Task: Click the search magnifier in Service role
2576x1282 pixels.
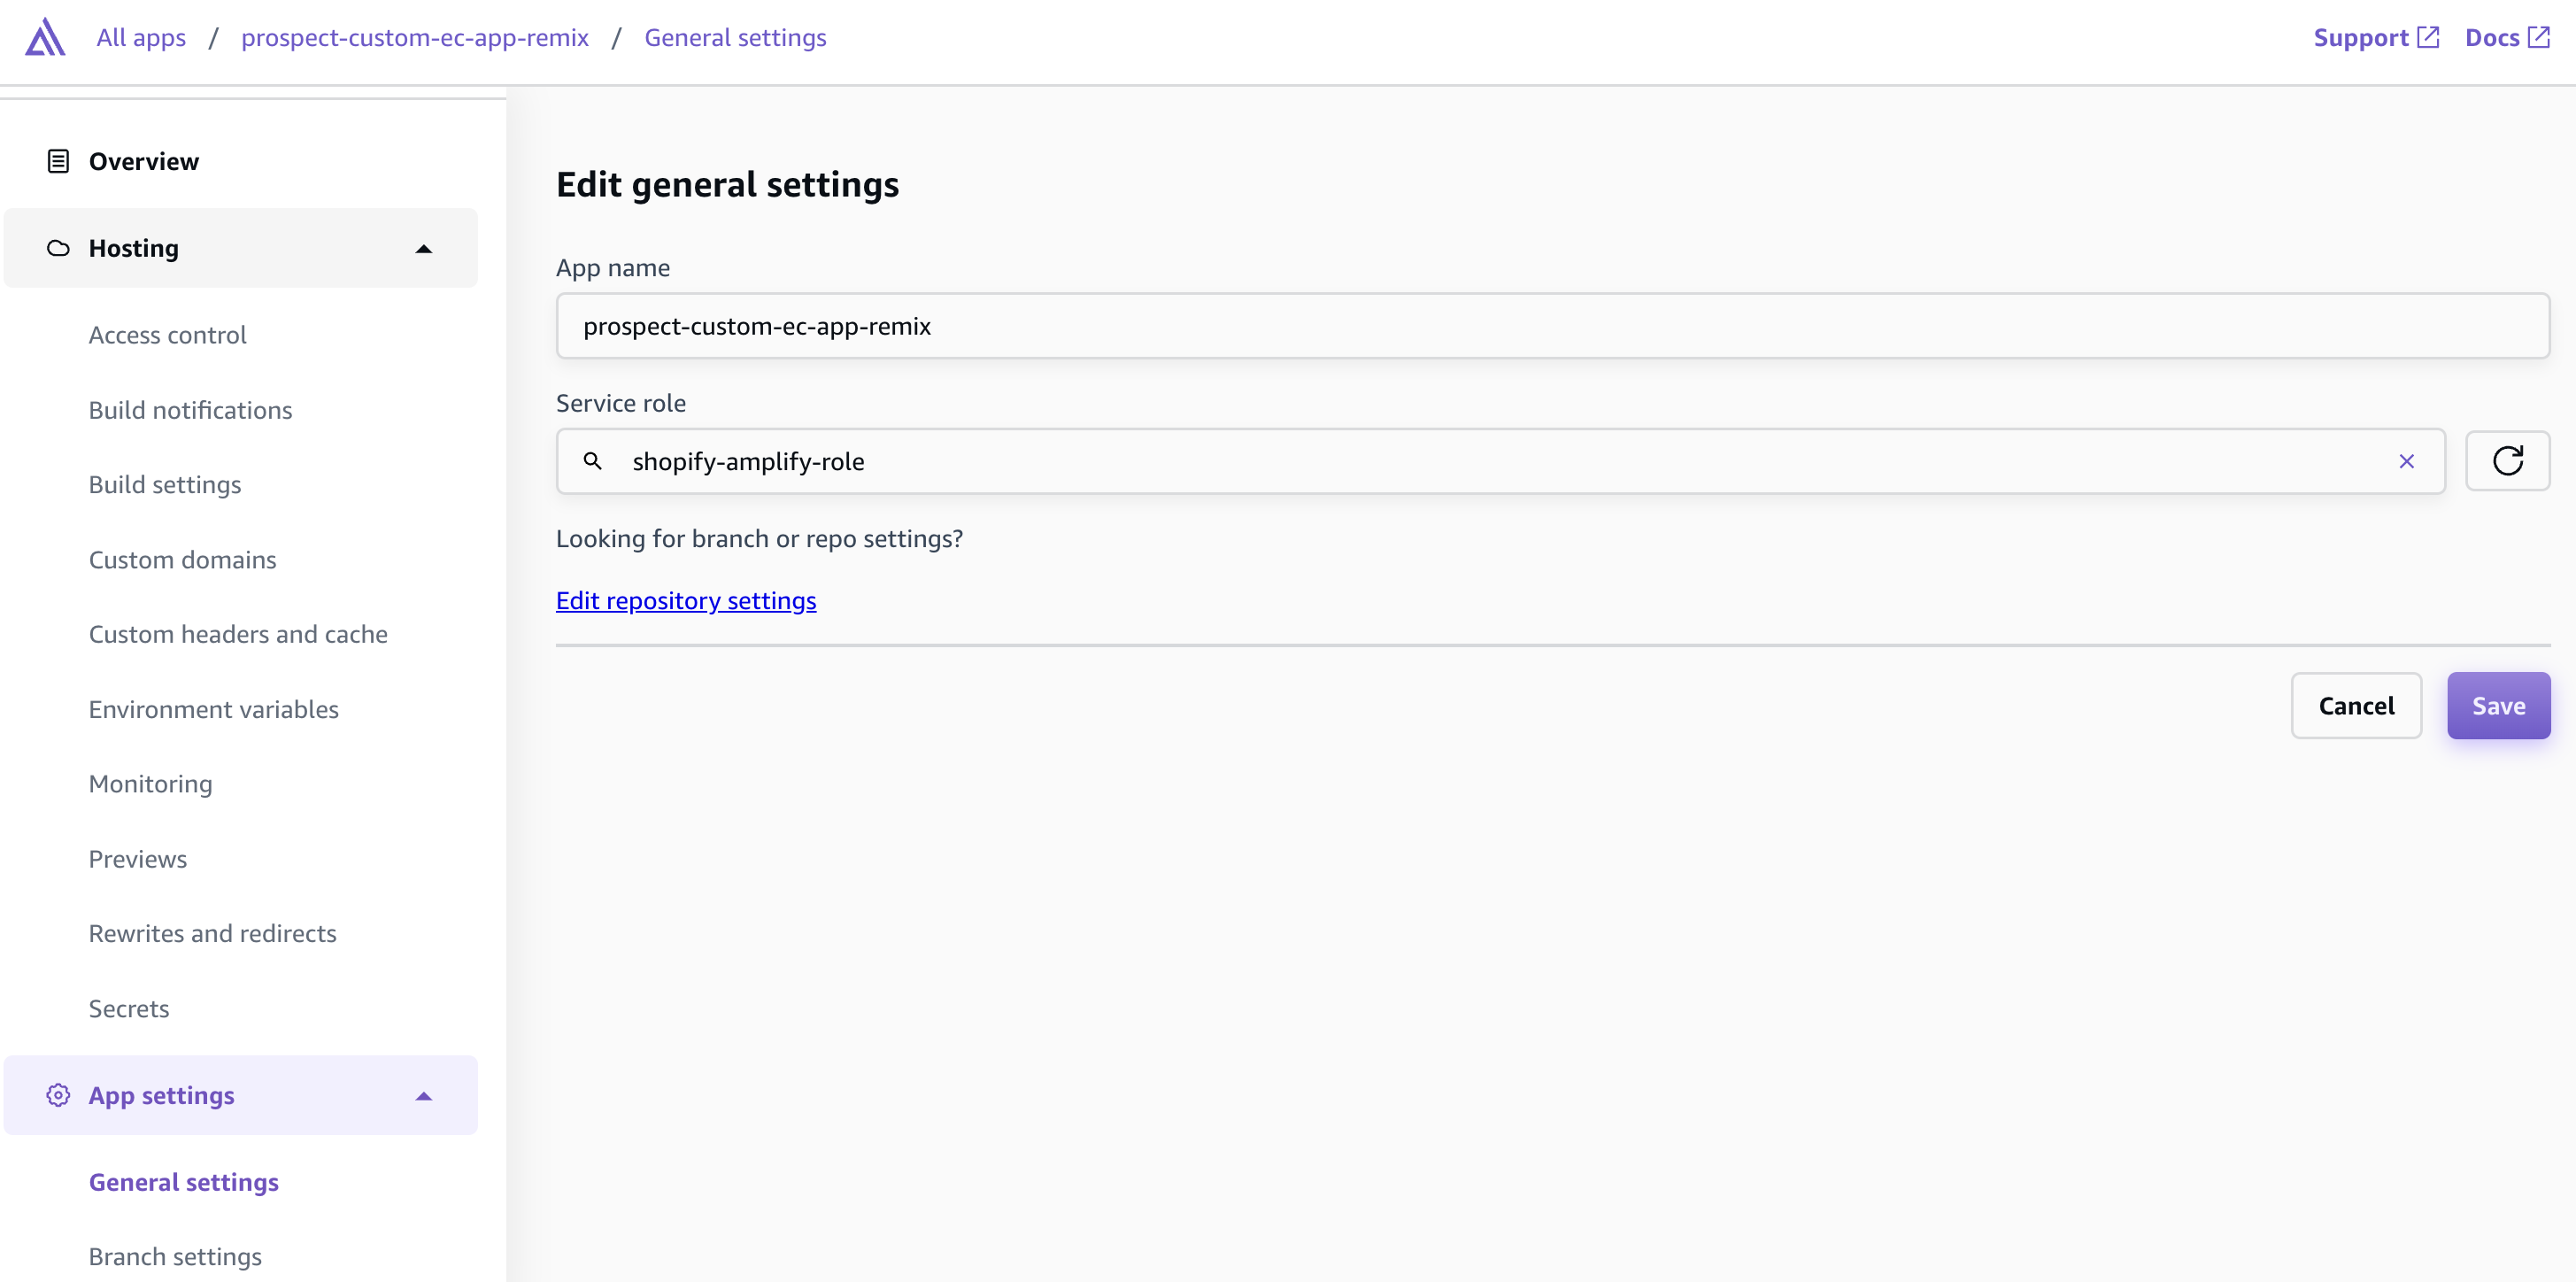Action: (593, 461)
